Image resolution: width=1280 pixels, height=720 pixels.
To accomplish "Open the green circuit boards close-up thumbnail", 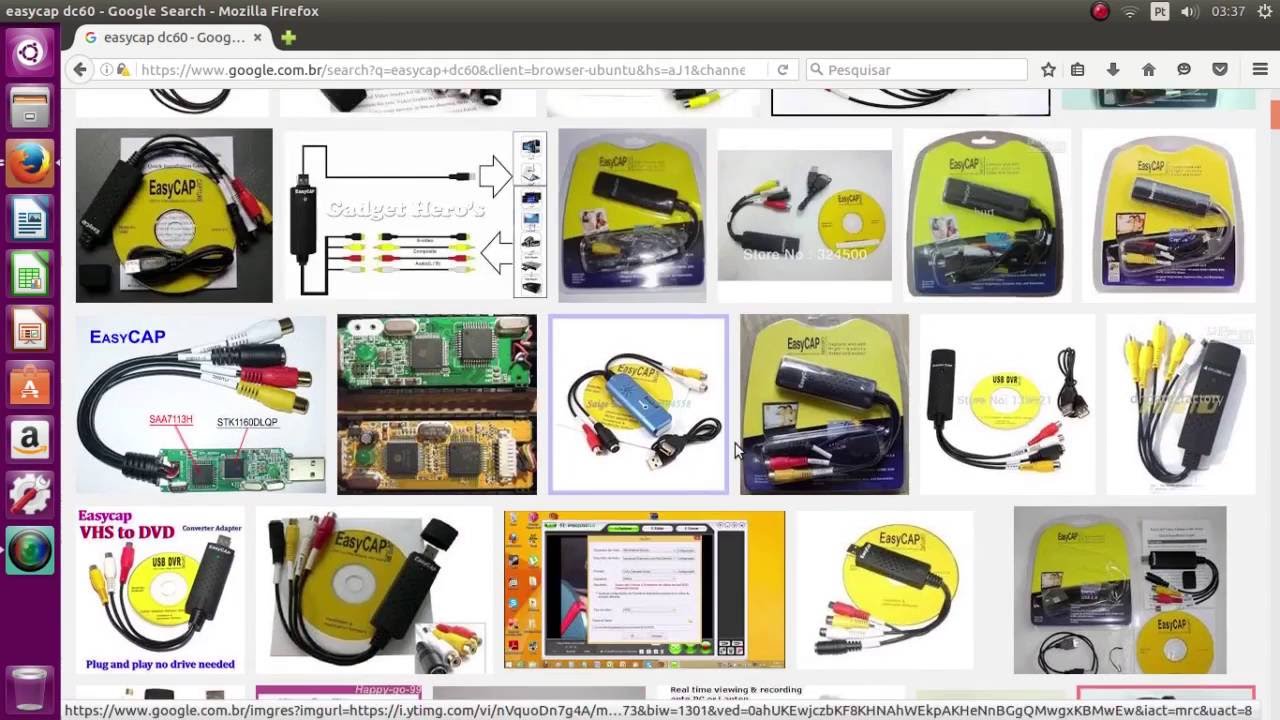I will pos(437,404).
